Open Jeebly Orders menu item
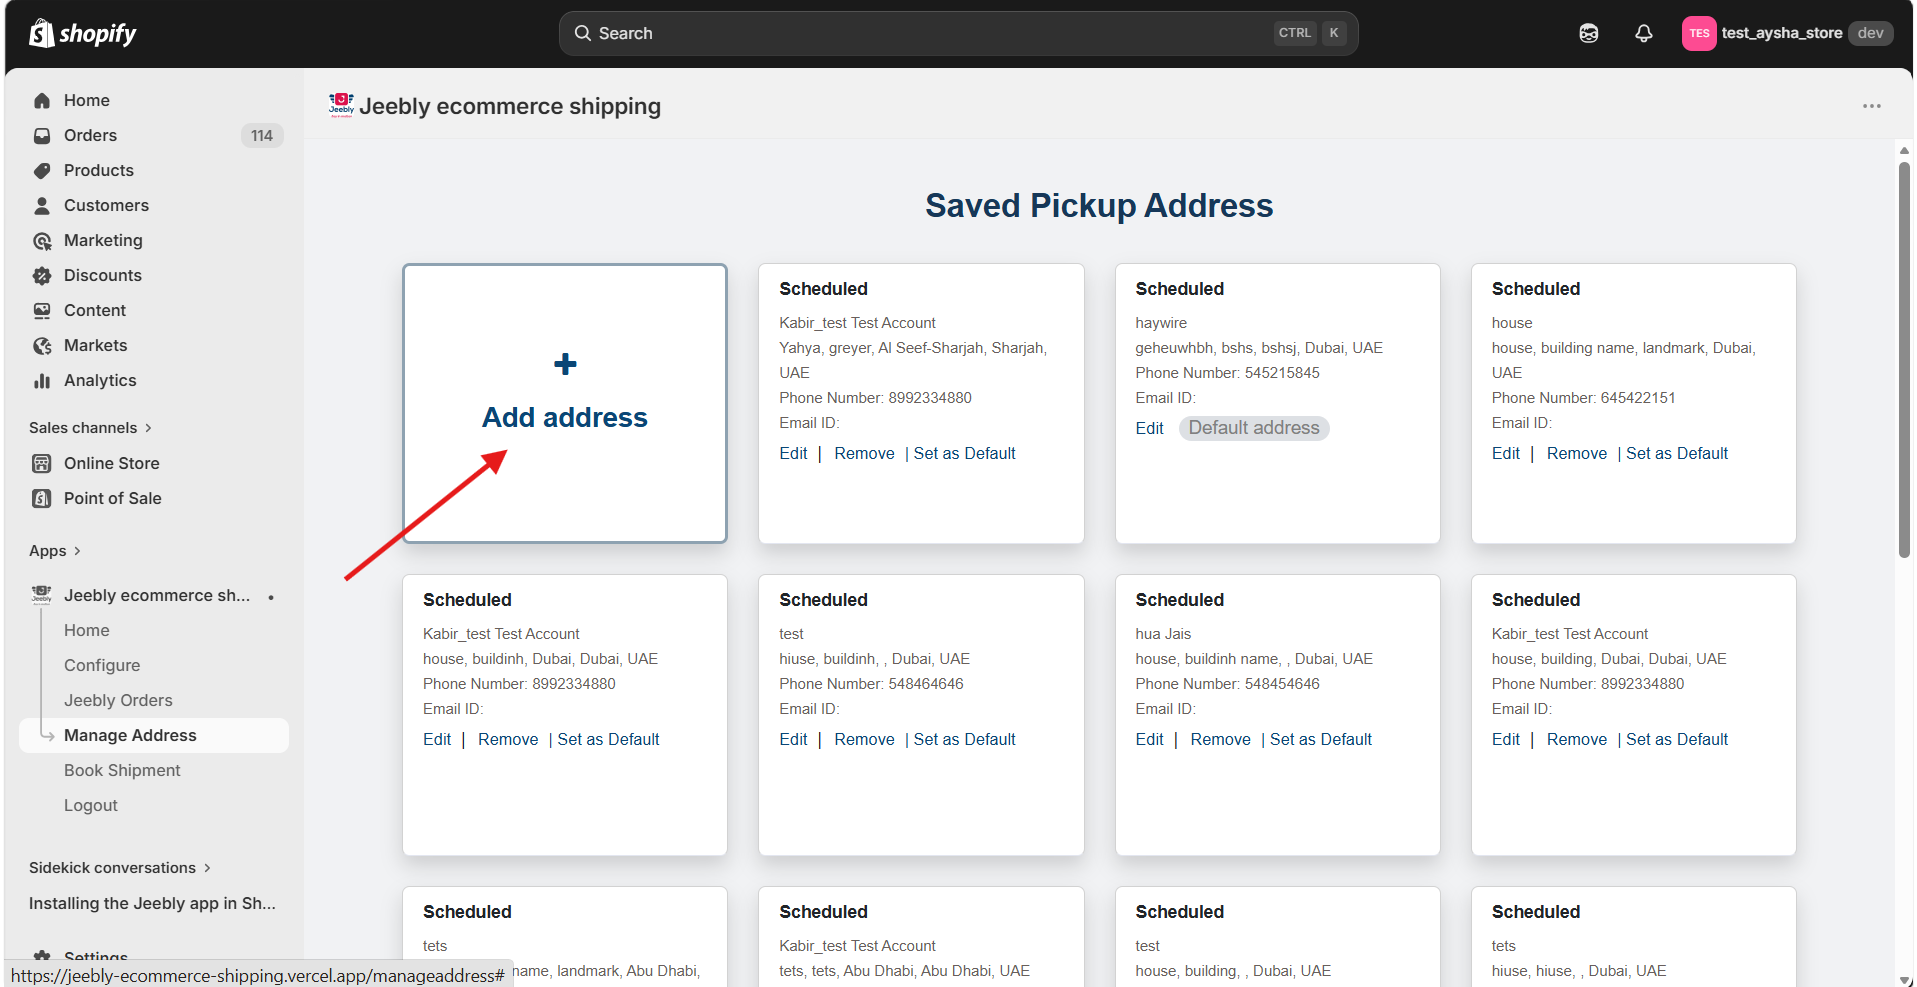The height and width of the screenshot is (987, 1917). coord(118,700)
